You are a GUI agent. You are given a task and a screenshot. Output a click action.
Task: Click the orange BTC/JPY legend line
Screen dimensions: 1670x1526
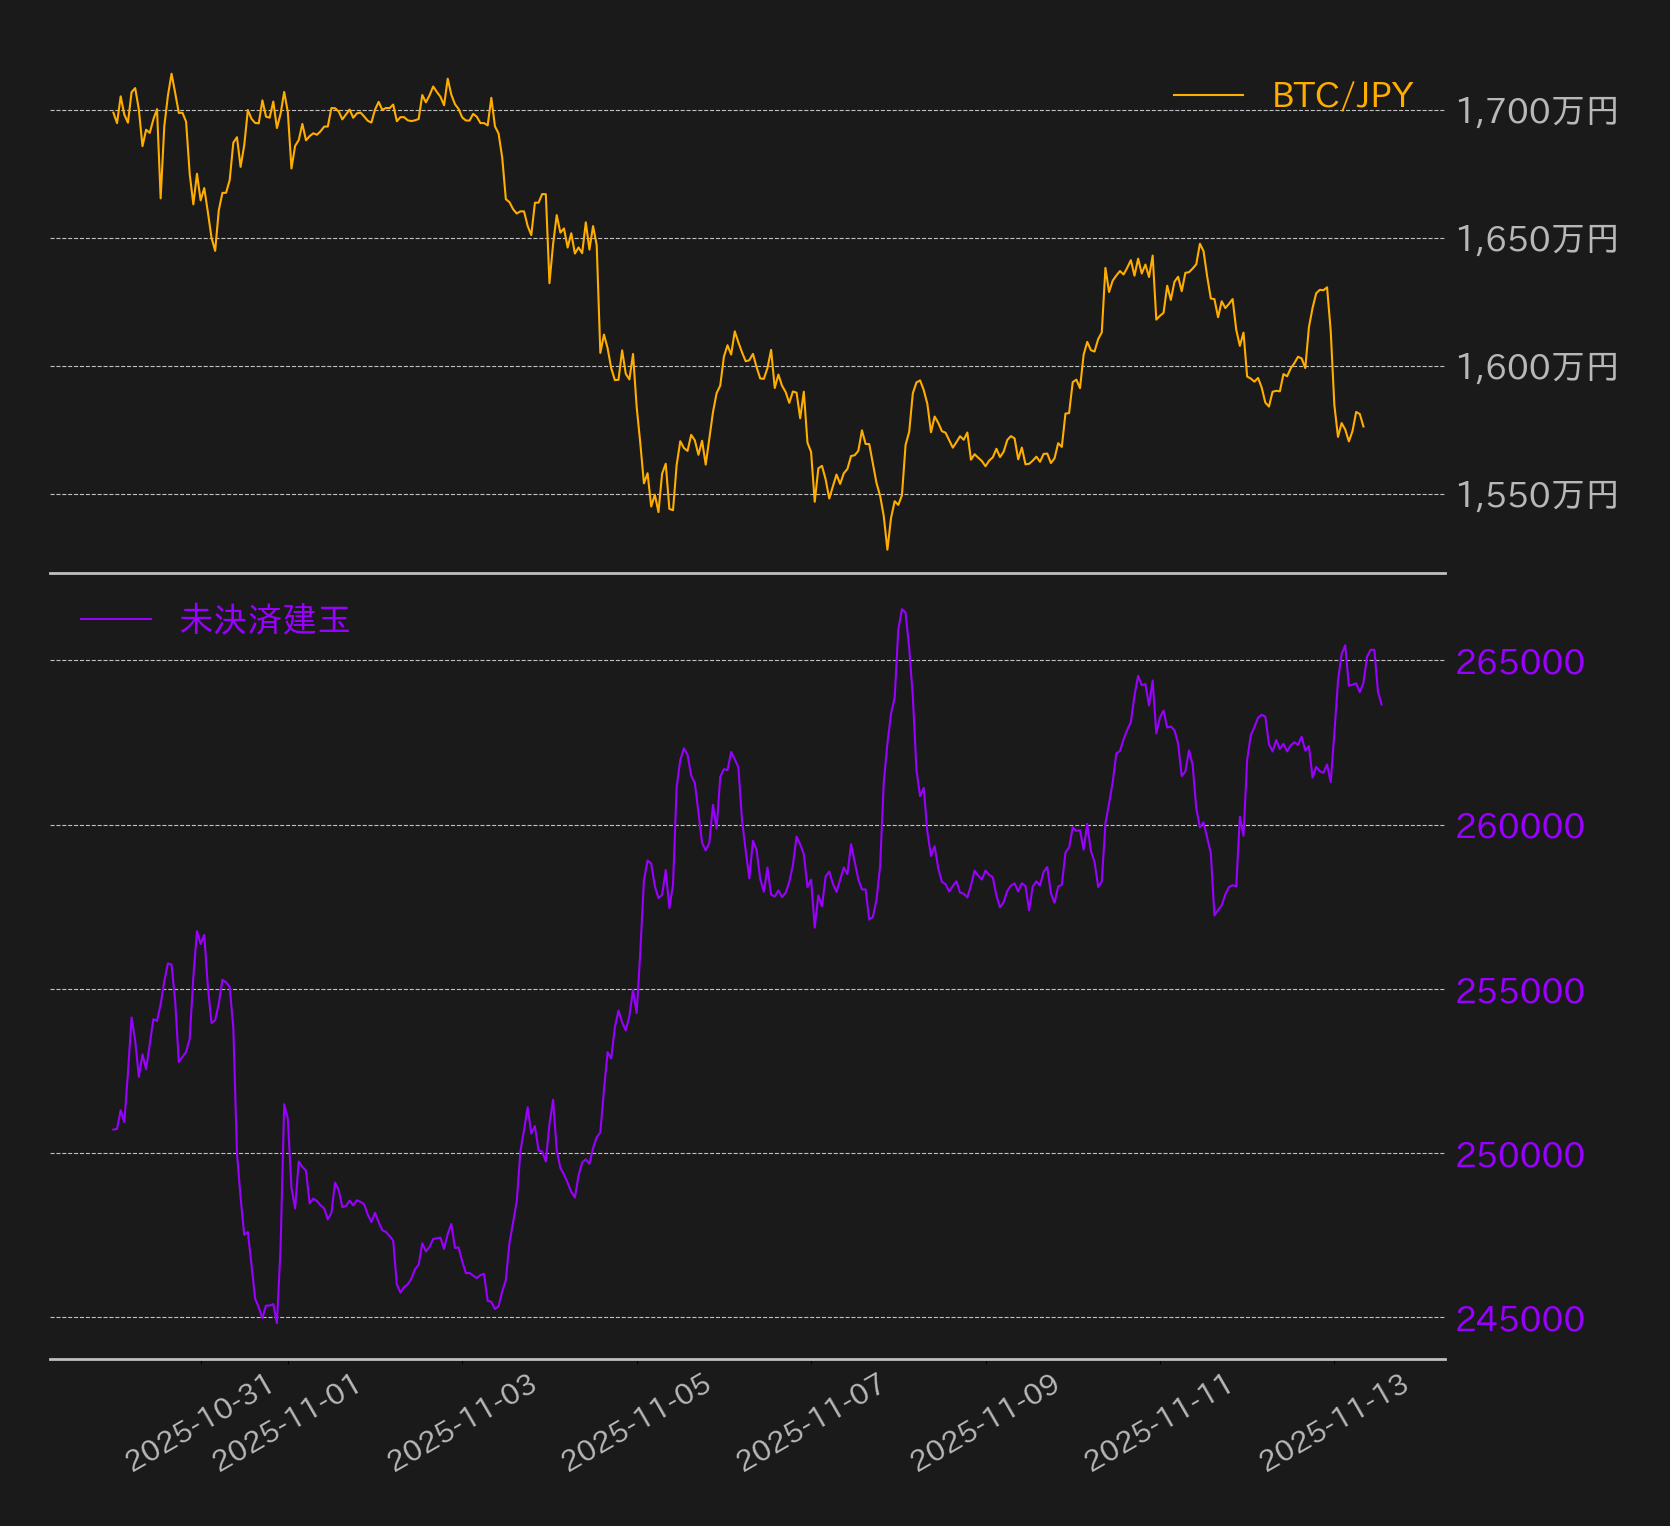pyautogui.click(x=1208, y=96)
